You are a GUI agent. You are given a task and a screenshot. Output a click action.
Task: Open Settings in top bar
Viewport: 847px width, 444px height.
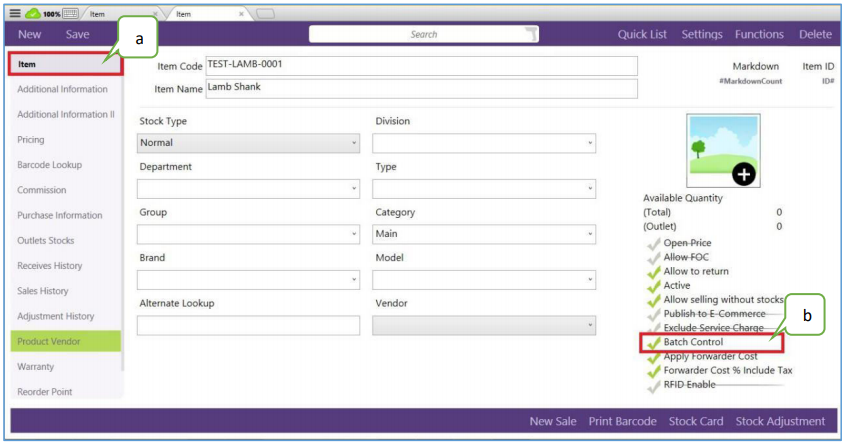702,34
